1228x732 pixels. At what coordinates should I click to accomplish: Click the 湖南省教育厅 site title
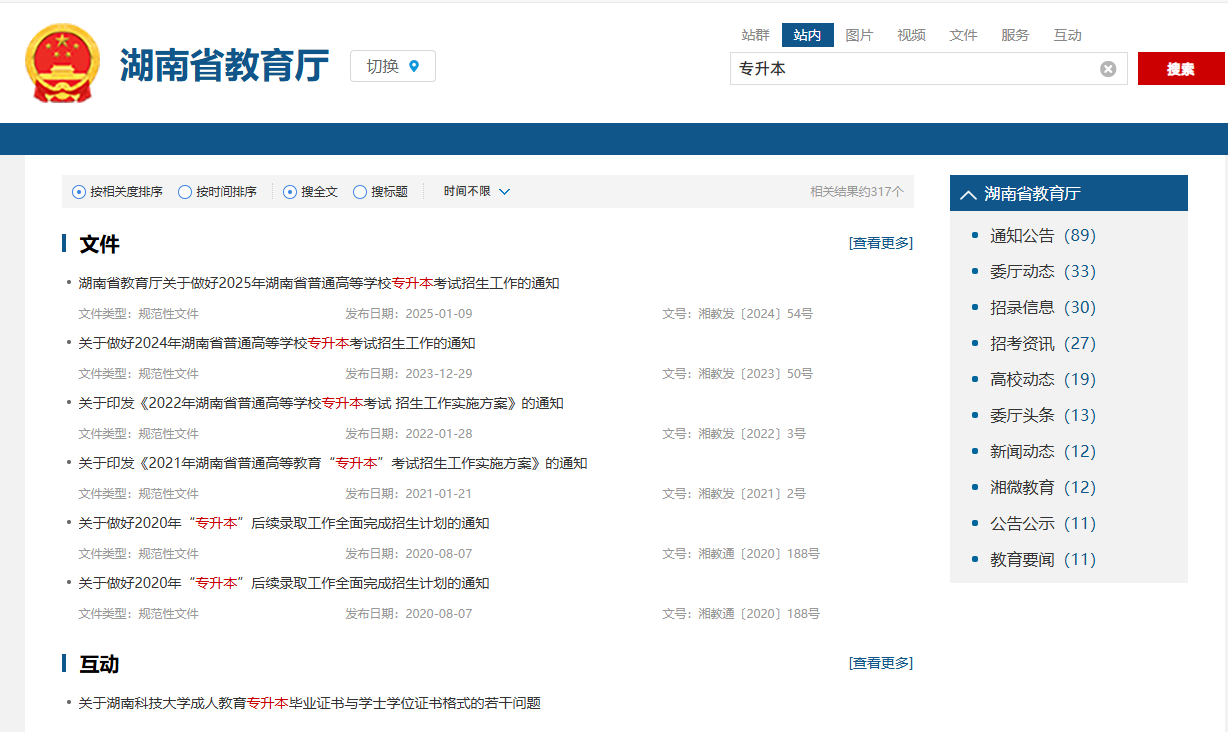(x=225, y=66)
